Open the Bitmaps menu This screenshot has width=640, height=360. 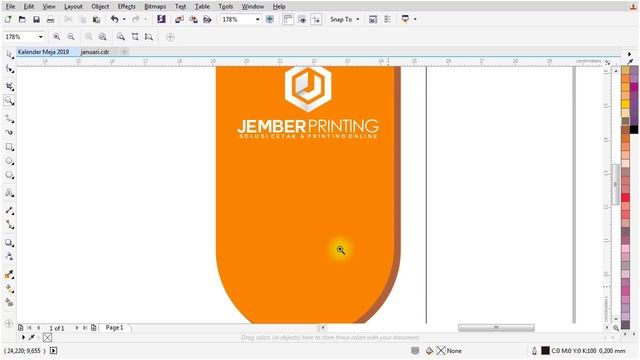point(155,7)
